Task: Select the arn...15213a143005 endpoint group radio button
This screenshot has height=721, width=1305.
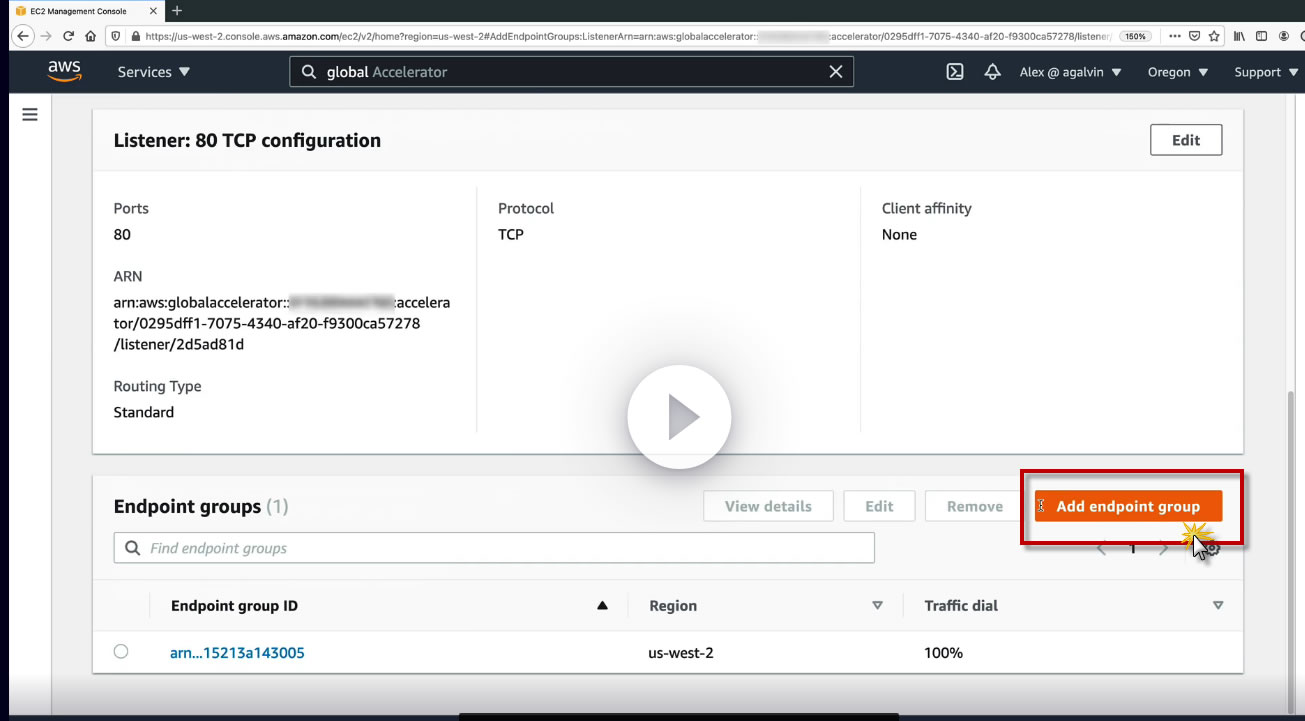Action: pyautogui.click(x=121, y=651)
